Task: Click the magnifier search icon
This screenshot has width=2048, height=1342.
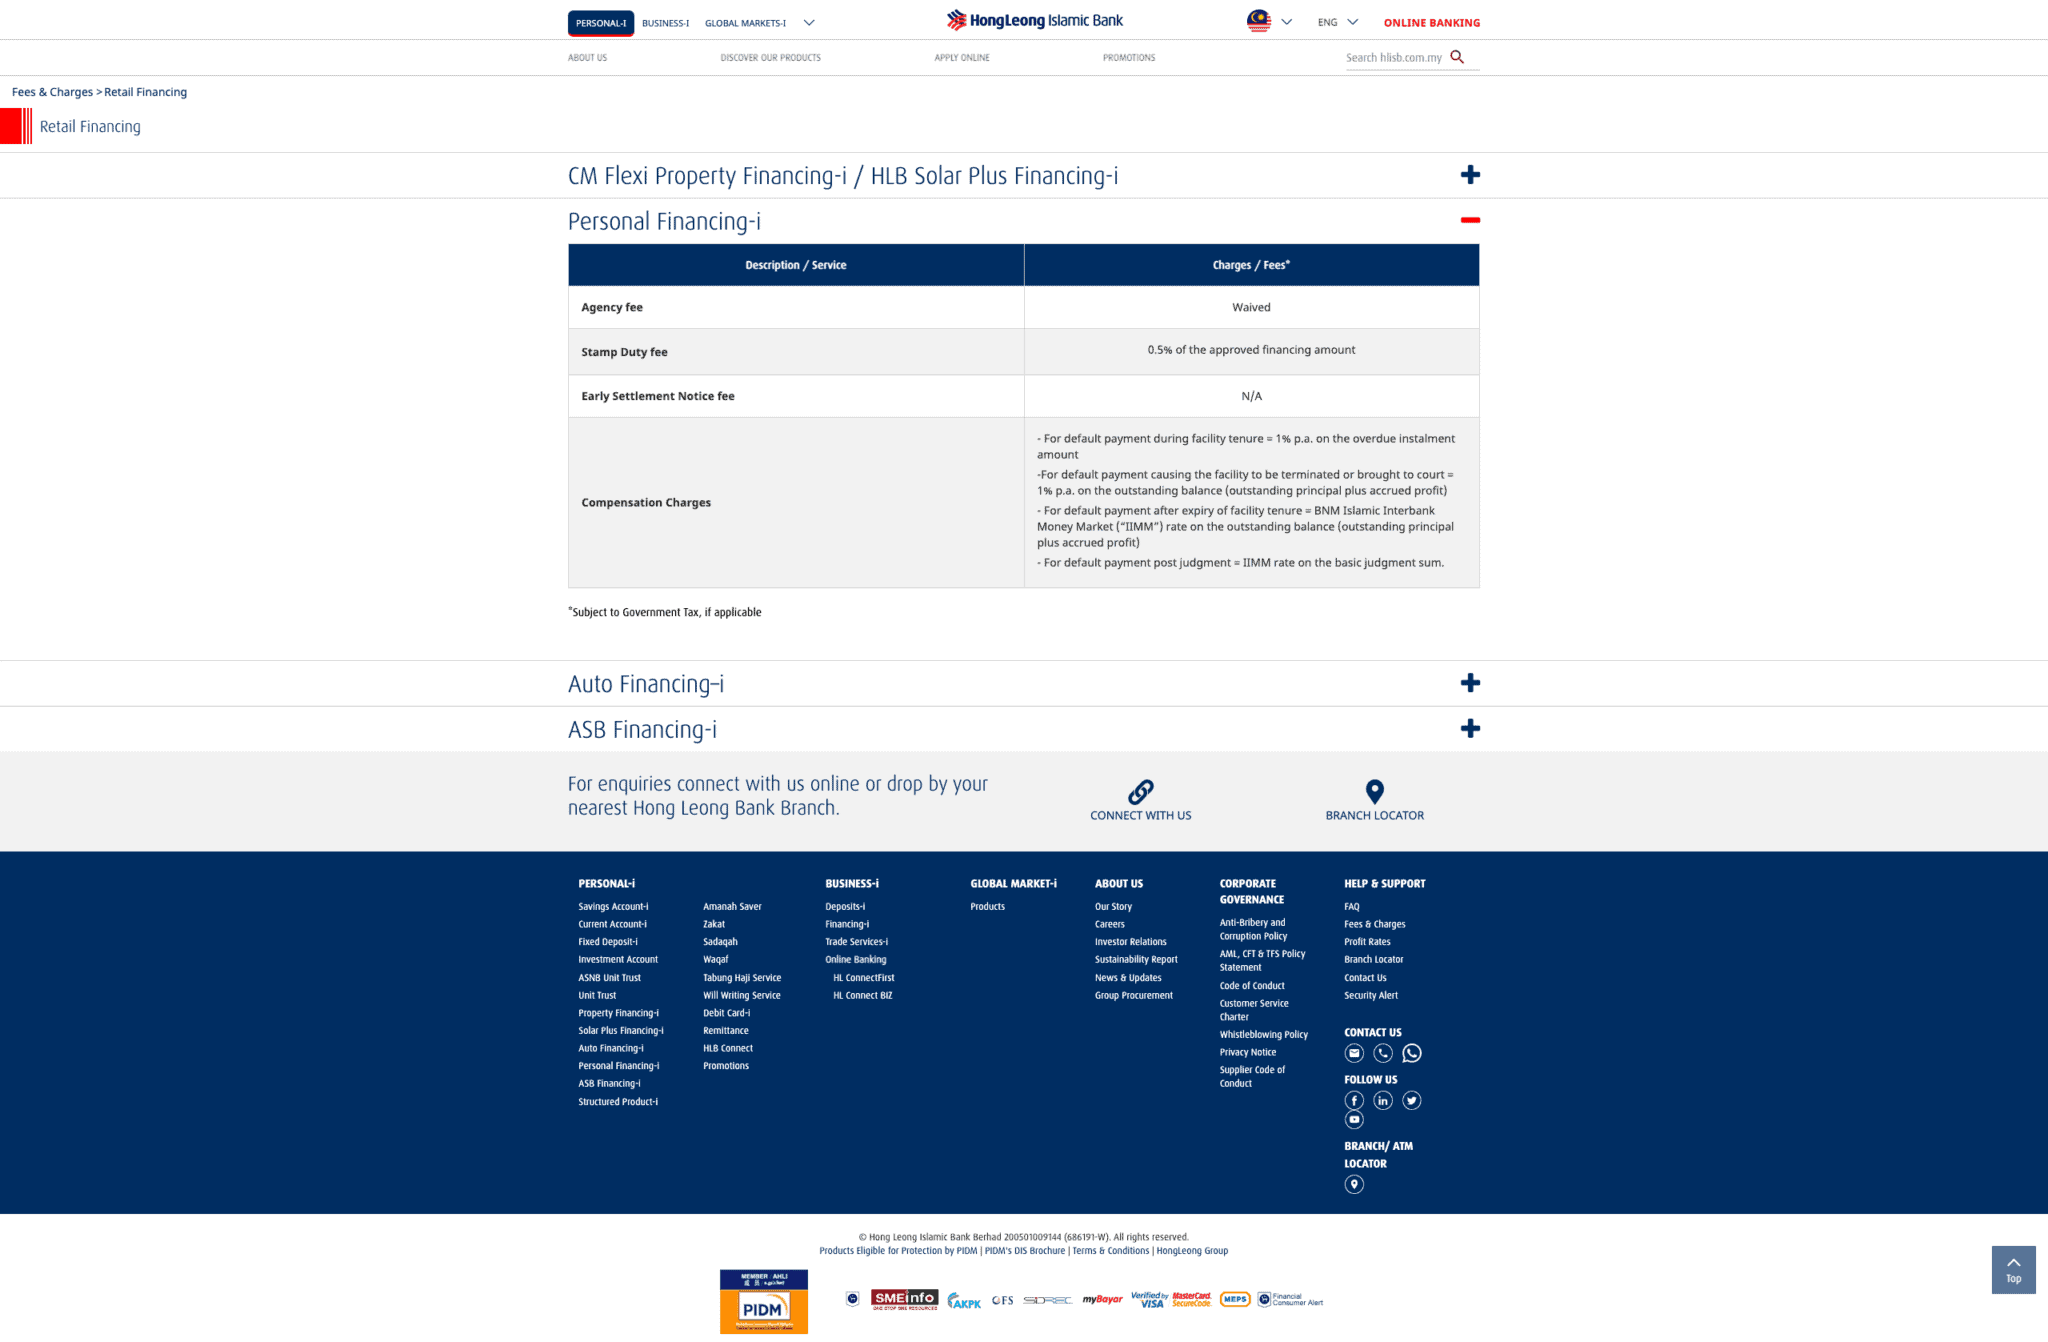Action: point(1457,57)
